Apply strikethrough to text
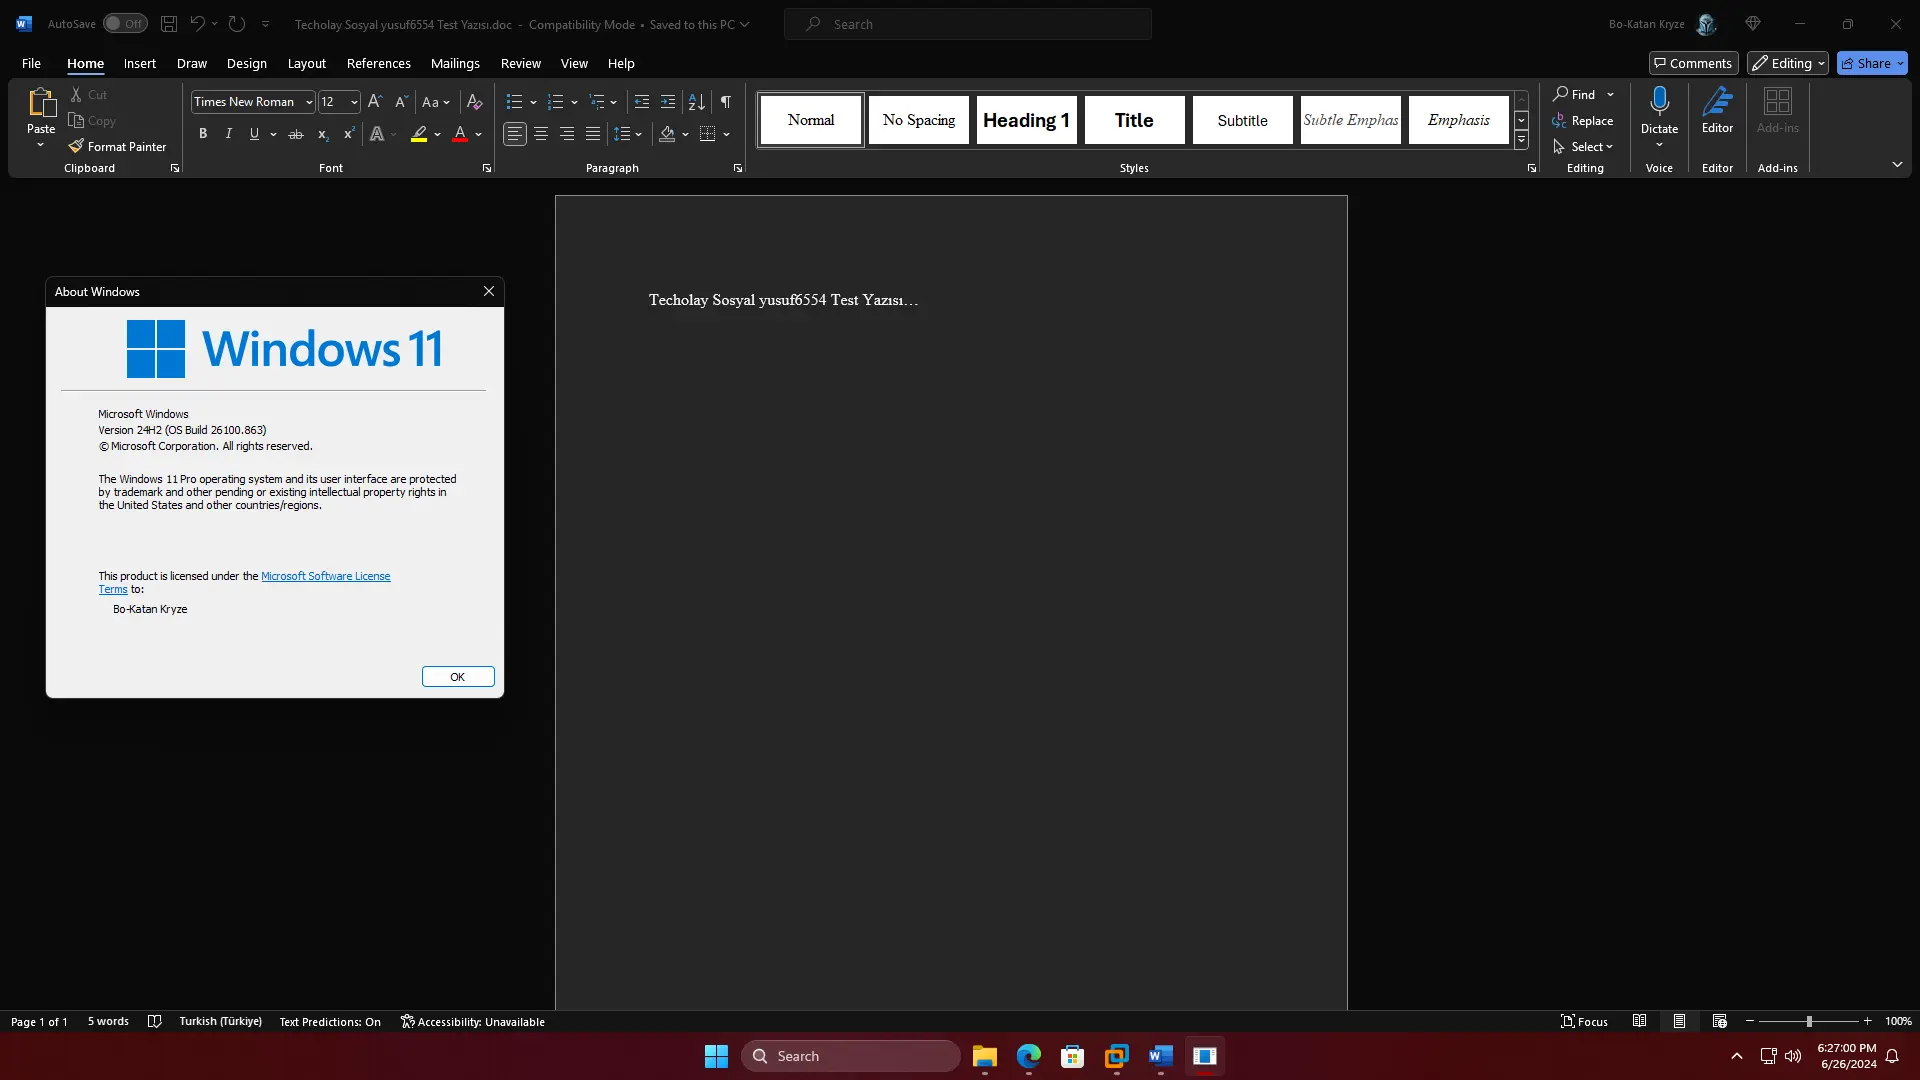This screenshot has height=1080, width=1920. (296, 134)
